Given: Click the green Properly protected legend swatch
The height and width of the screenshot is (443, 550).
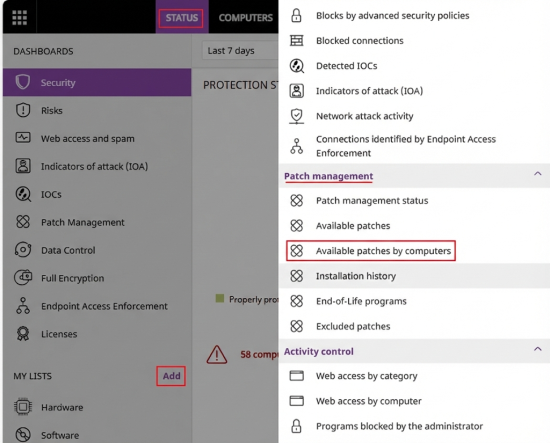Looking at the screenshot, I should coord(220,298).
